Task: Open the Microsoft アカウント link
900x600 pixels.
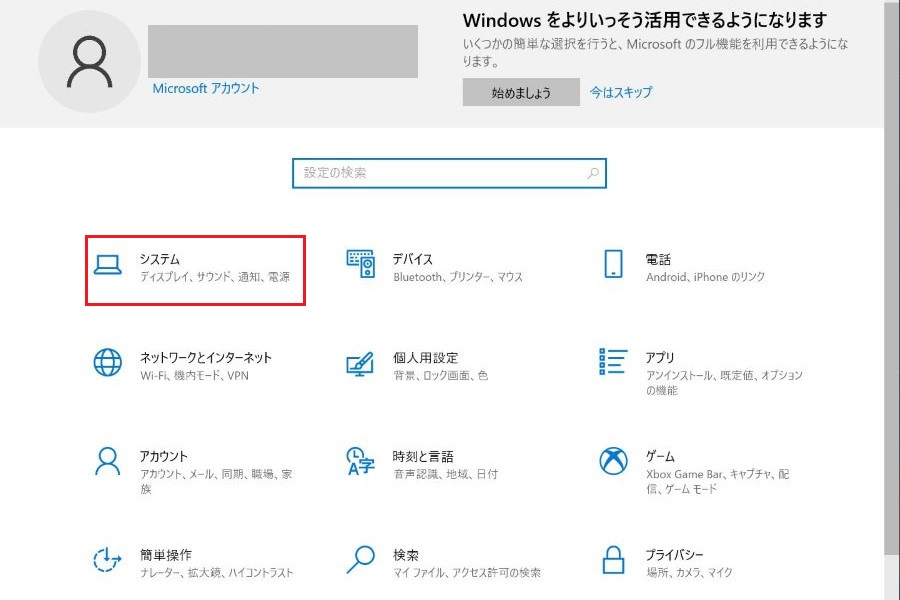Action: (206, 88)
